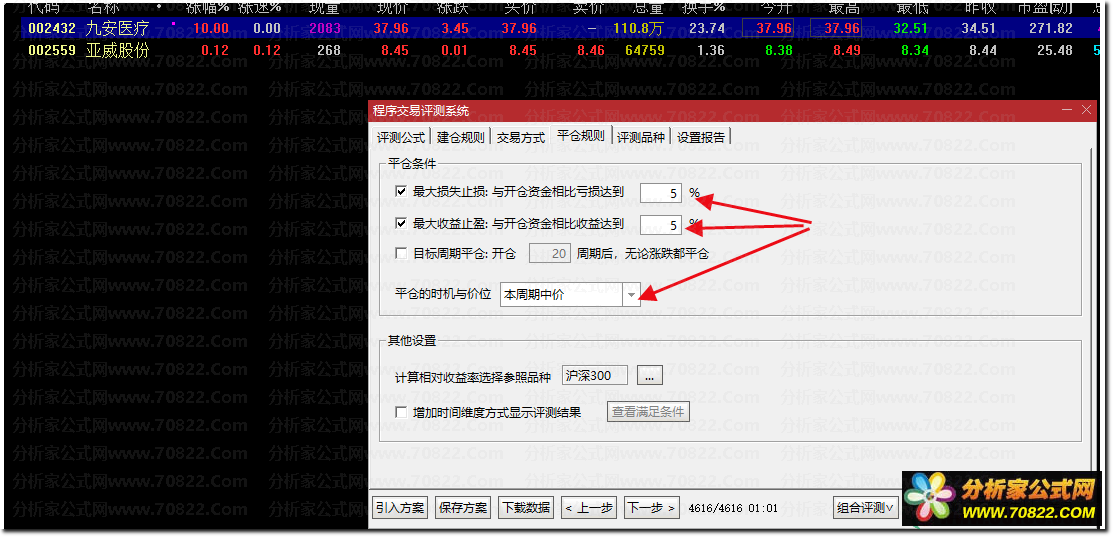Image resolution: width=1114 pixels, height=537 pixels.
Task: Click the 引入方案 button
Action: pyautogui.click(x=400, y=508)
